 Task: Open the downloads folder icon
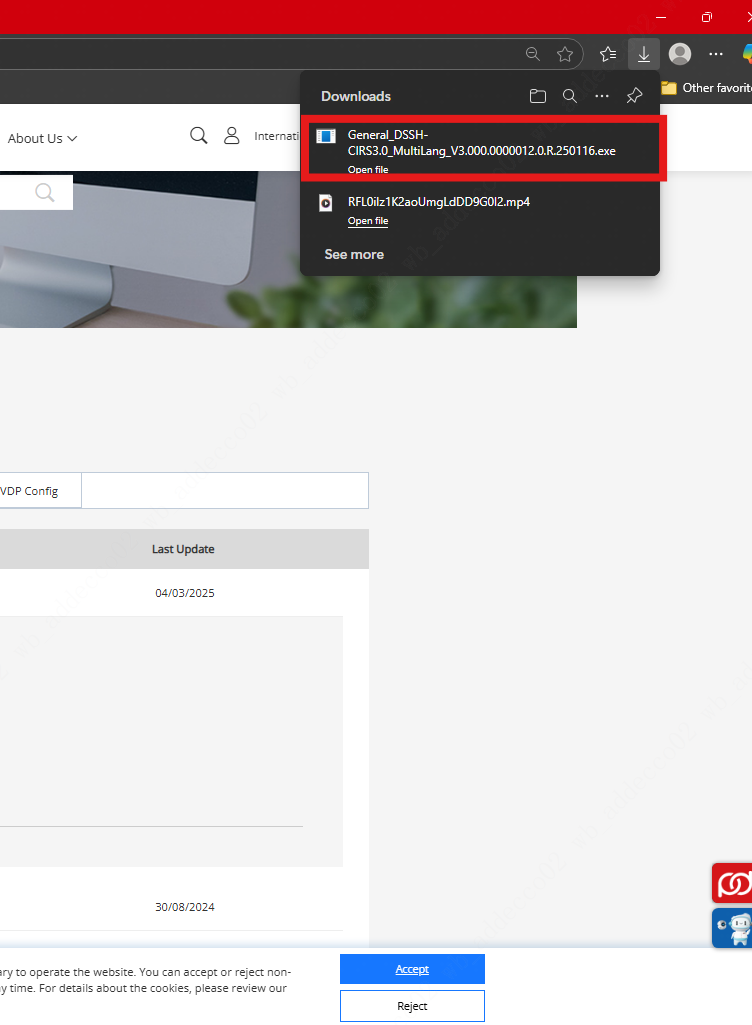(x=538, y=96)
